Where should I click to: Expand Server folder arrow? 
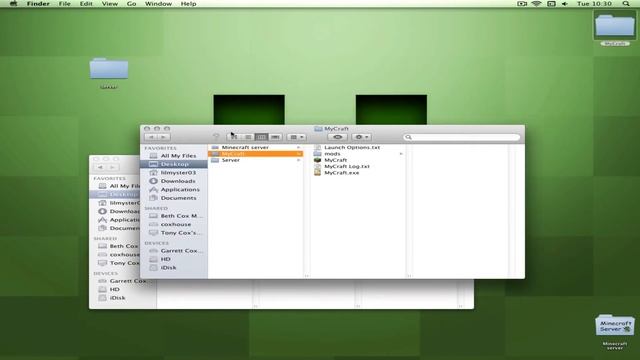pyautogui.click(x=298, y=160)
